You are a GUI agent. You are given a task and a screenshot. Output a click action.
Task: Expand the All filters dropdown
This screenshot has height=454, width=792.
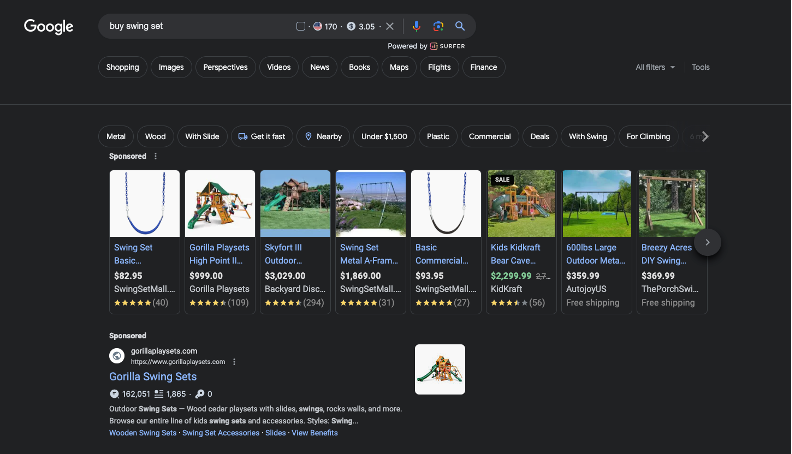click(x=655, y=67)
